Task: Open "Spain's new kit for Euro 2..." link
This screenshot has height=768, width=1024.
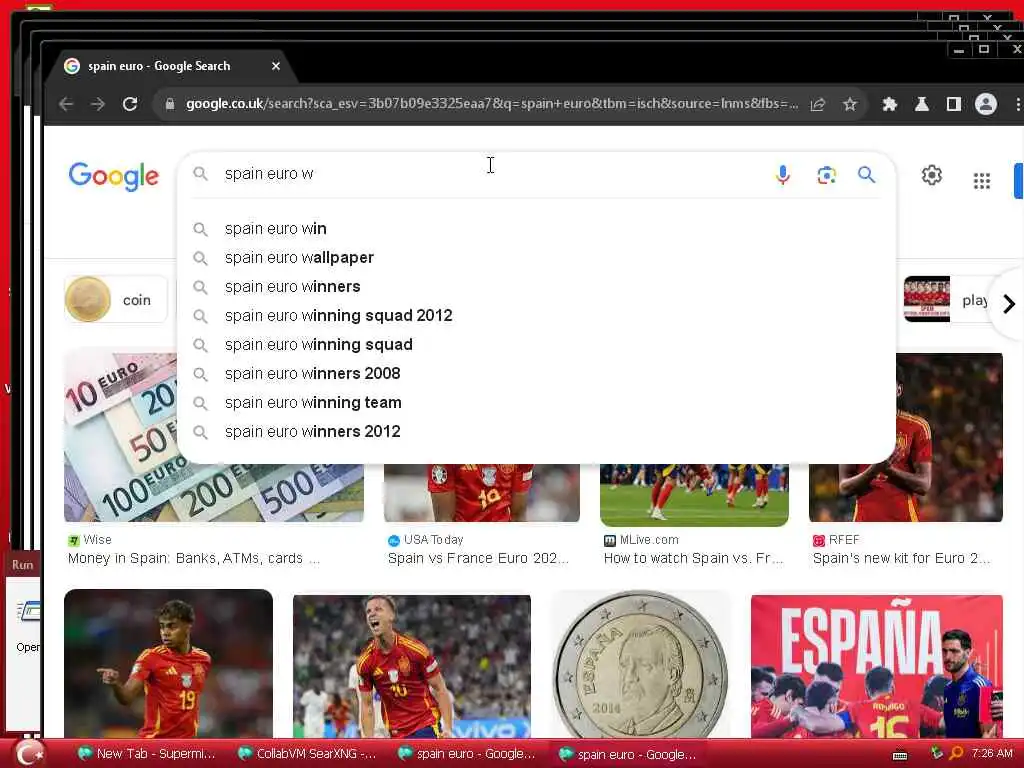Action: [x=901, y=558]
